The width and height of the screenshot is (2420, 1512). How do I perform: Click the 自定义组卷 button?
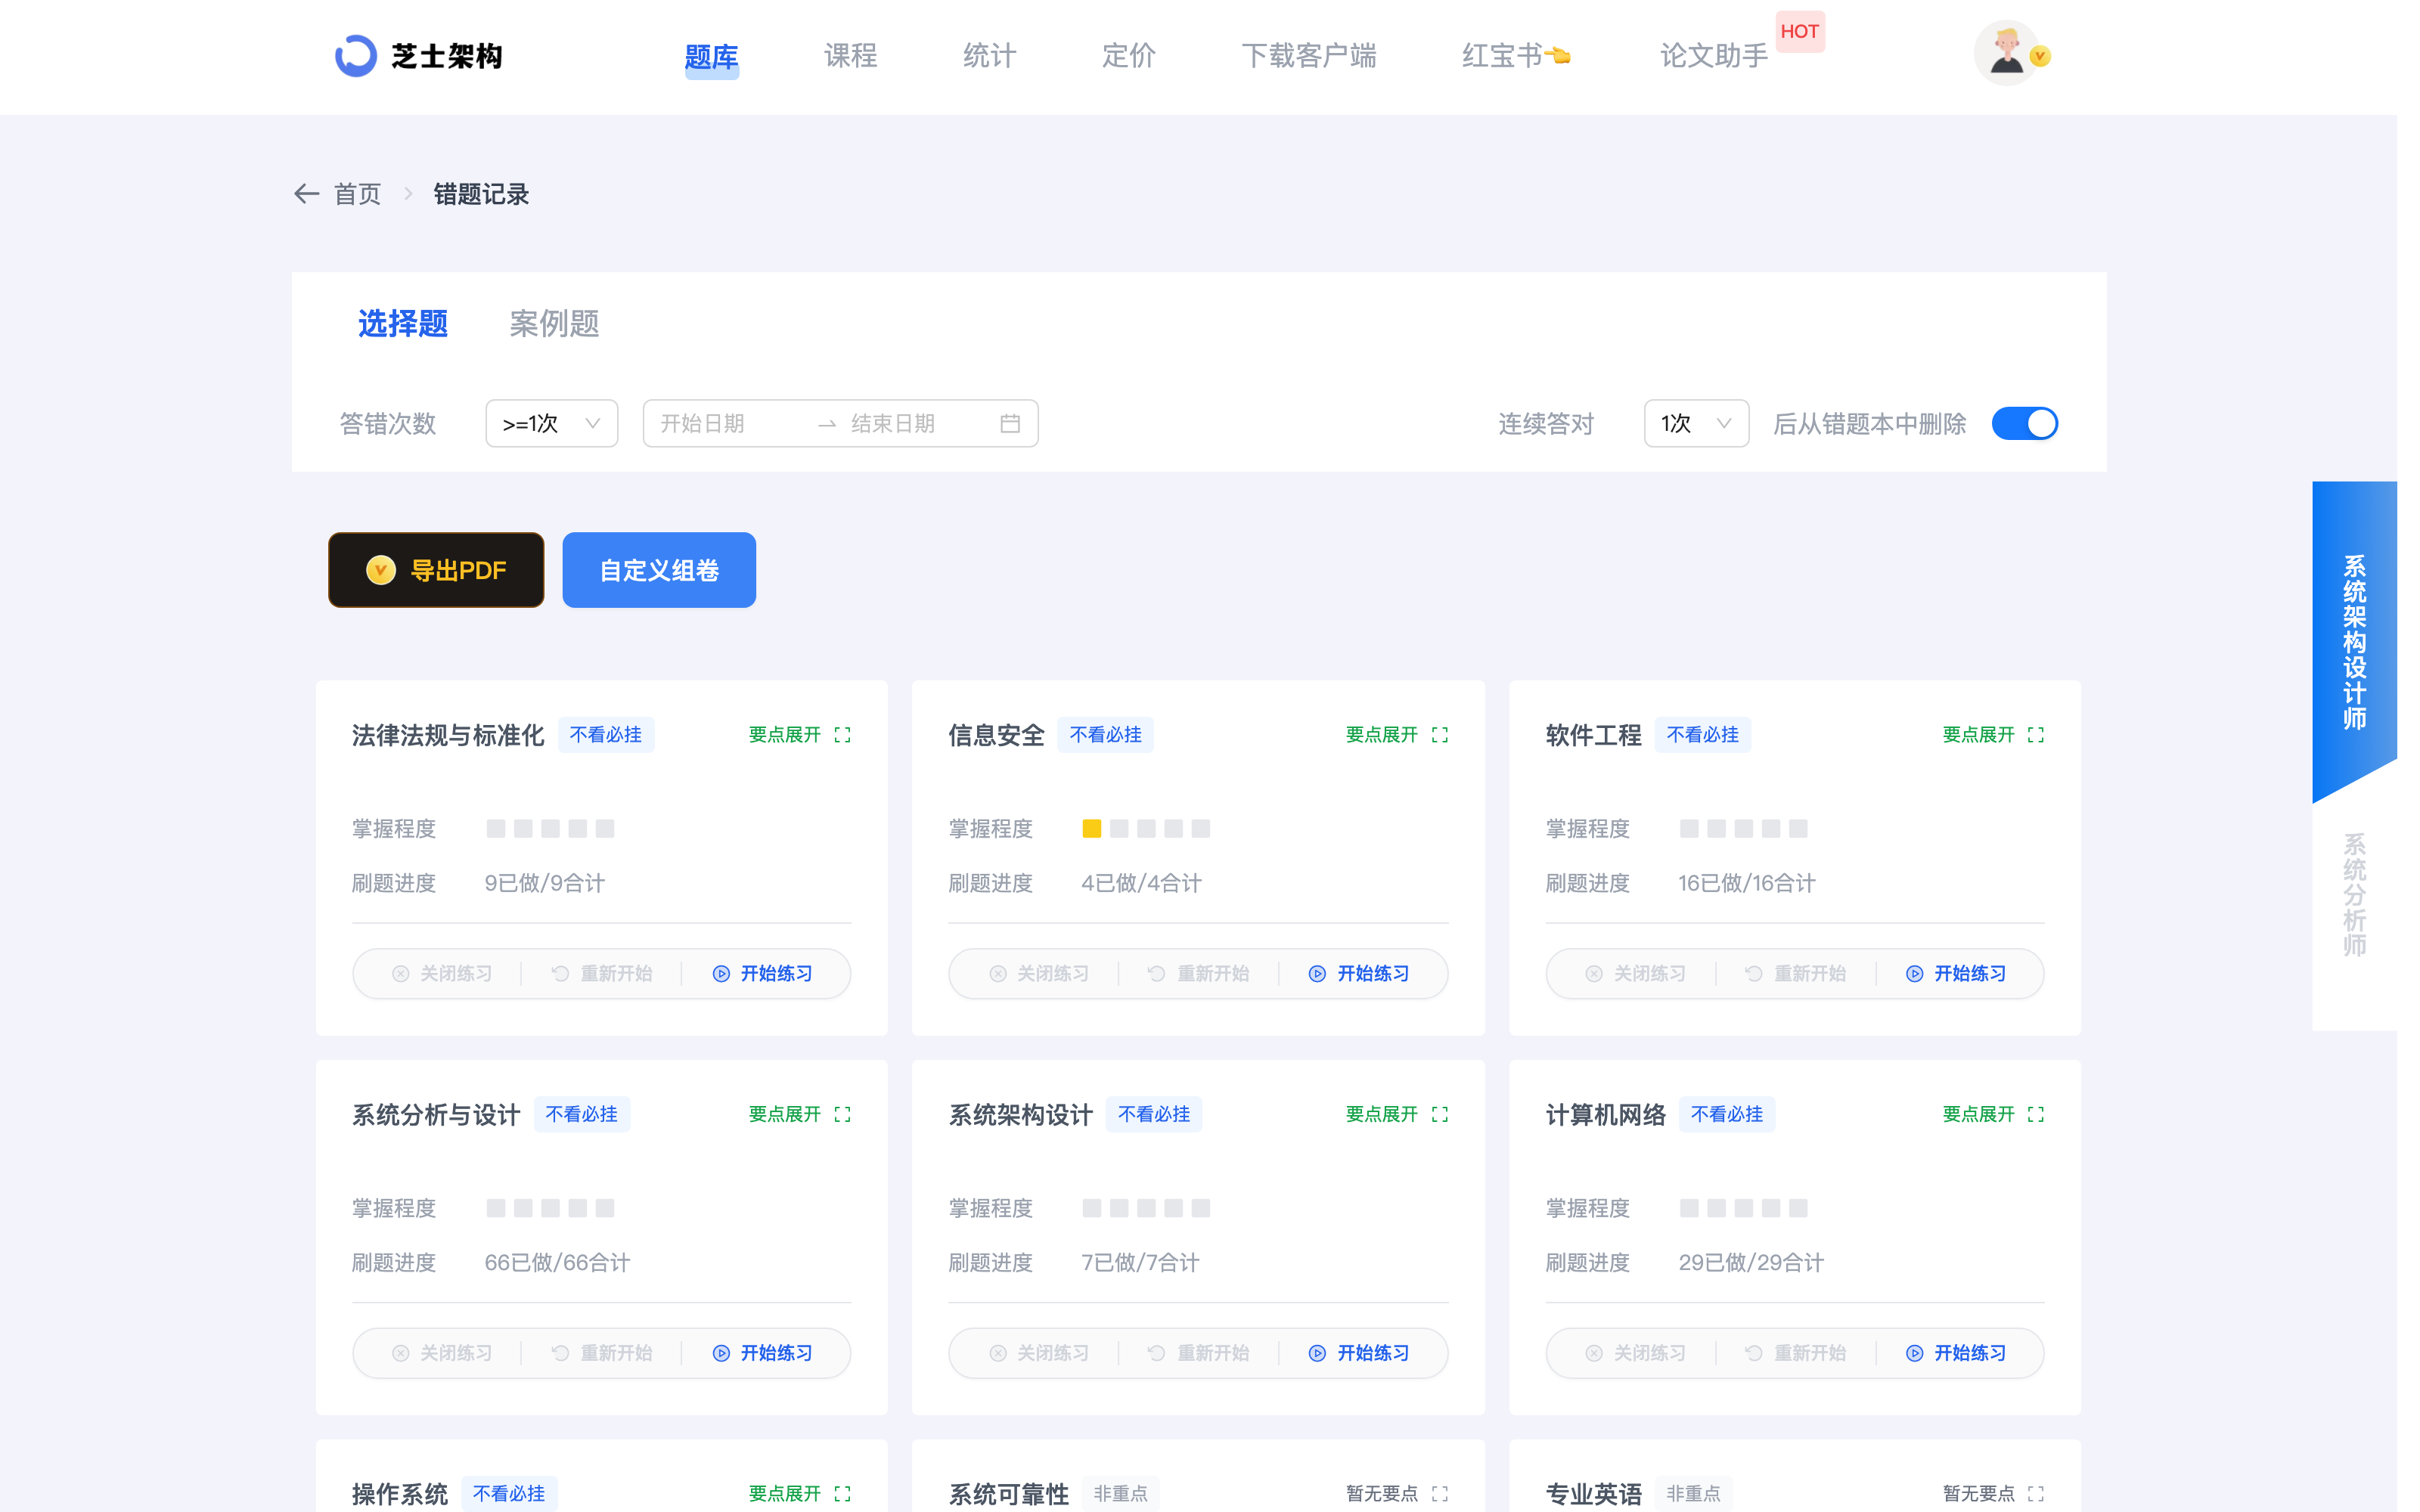click(659, 570)
